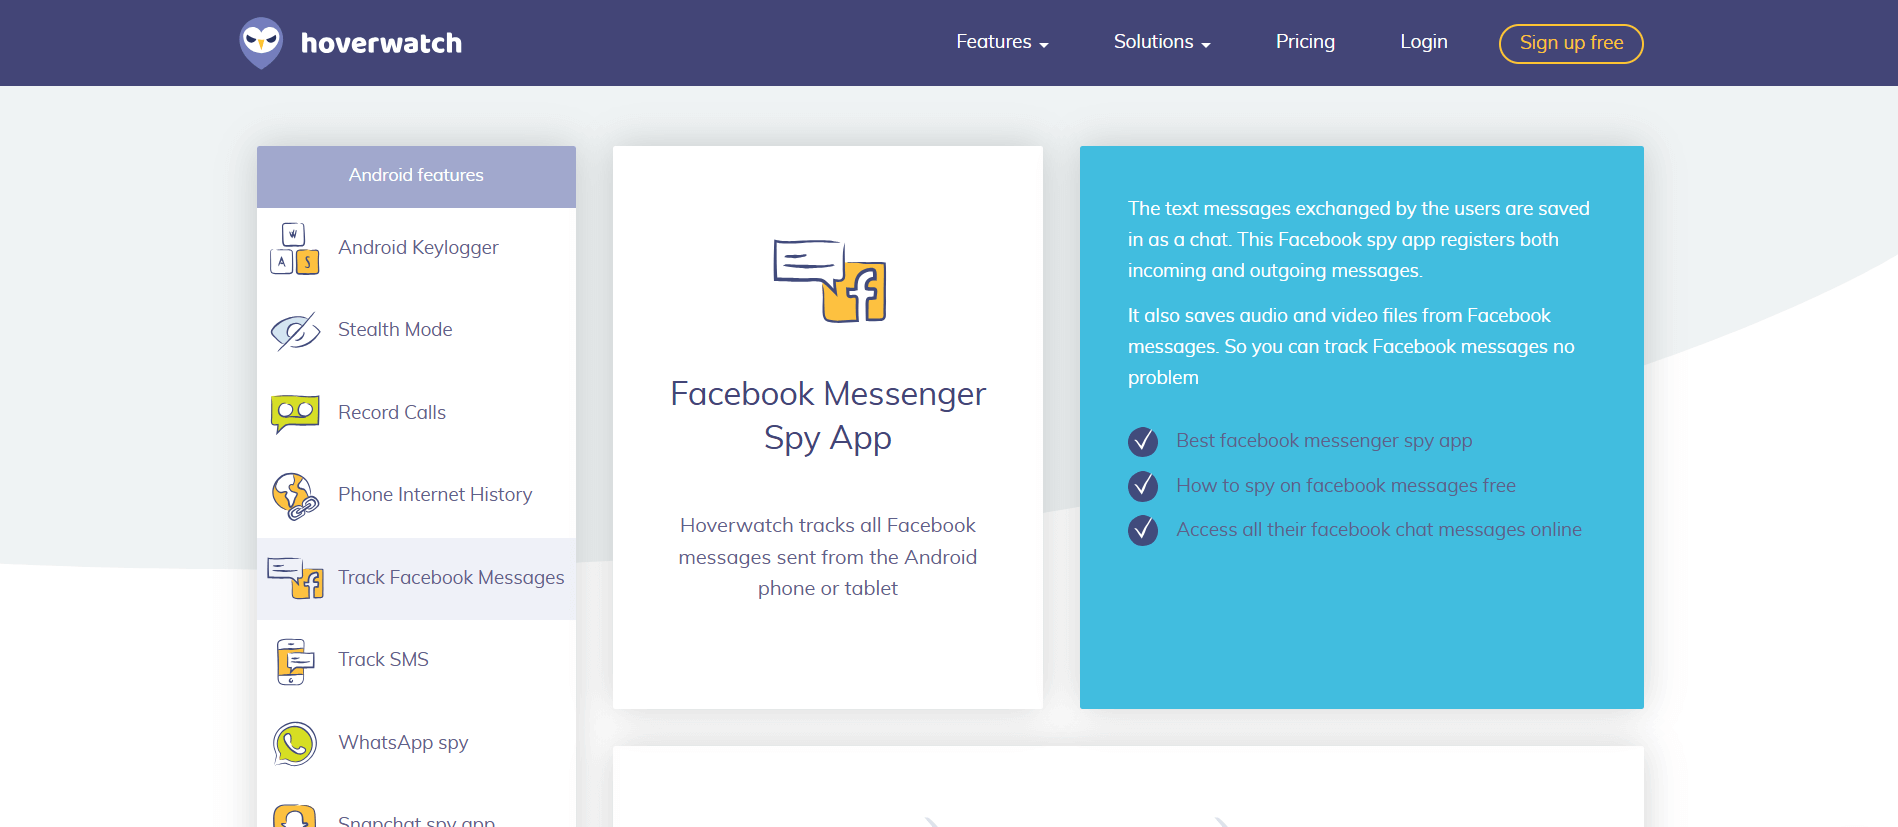Click the Sign up free button
Viewport: 1898px width, 827px height.
tap(1571, 43)
